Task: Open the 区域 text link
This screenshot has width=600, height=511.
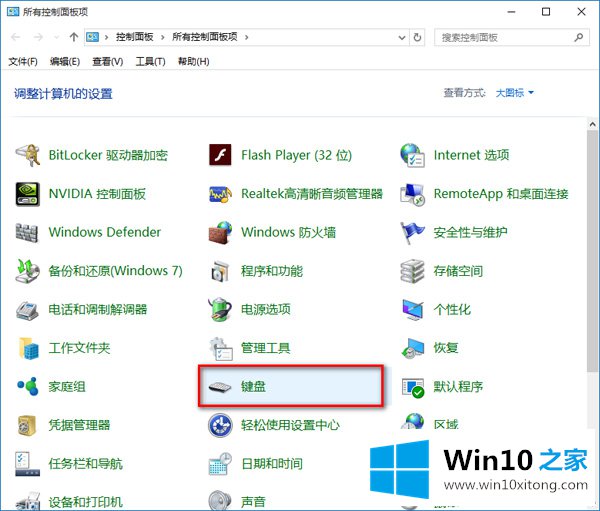Action: (x=446, y=424)
